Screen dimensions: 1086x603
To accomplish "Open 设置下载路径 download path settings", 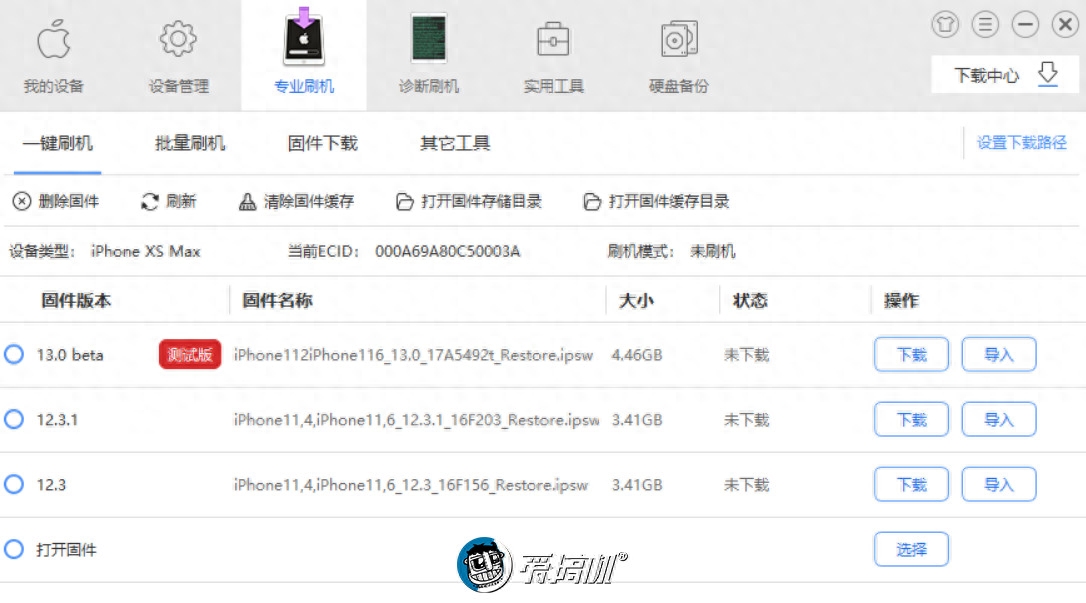I will (x=1022, y=143).
